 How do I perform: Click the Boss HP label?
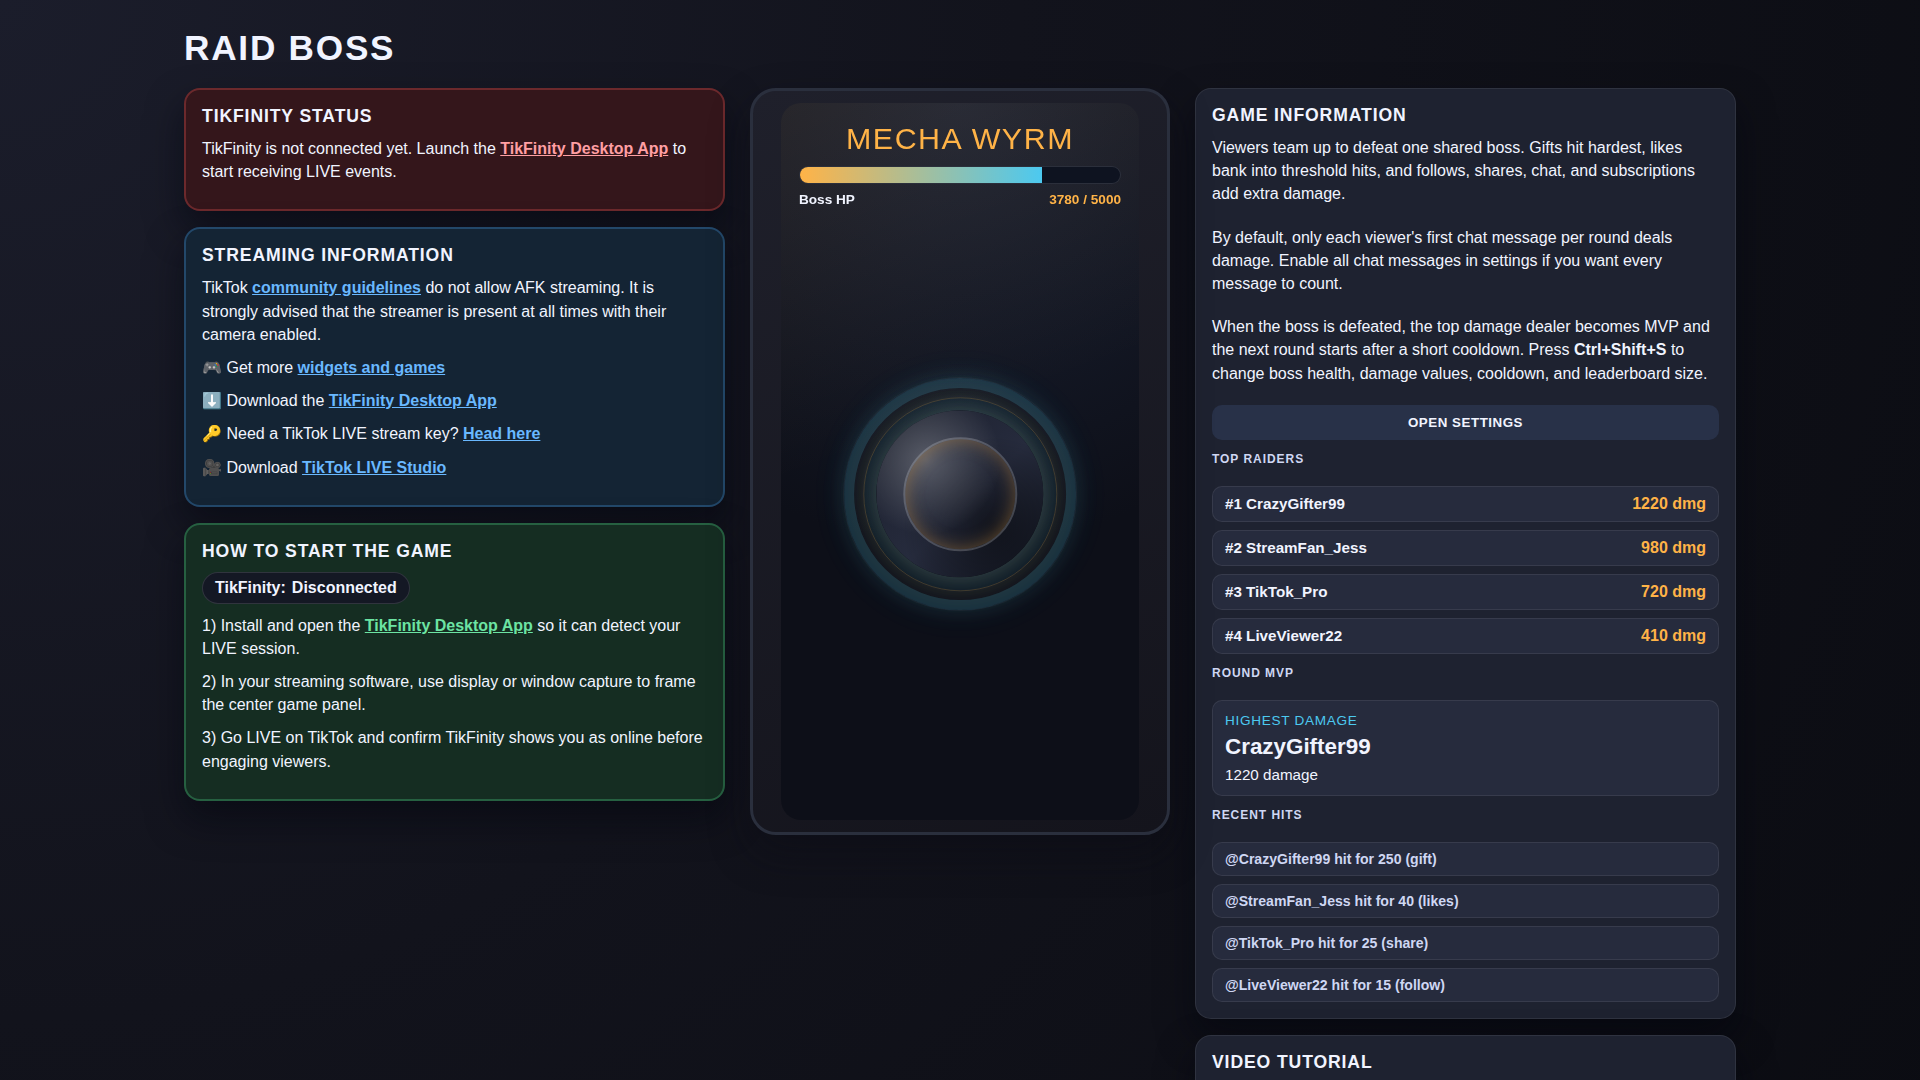point(826,200)
